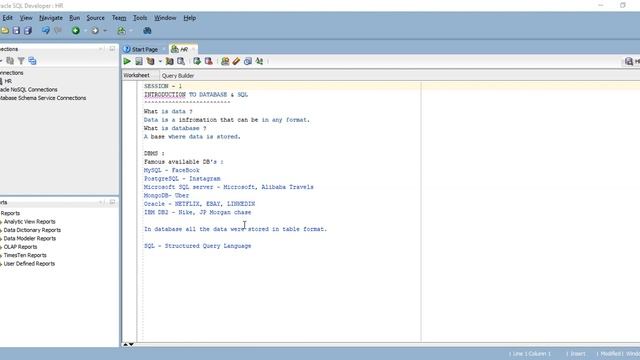Open the Schema Browser icon in Connections panel
This screenshot has height=360, width=640.
(32, 61)
